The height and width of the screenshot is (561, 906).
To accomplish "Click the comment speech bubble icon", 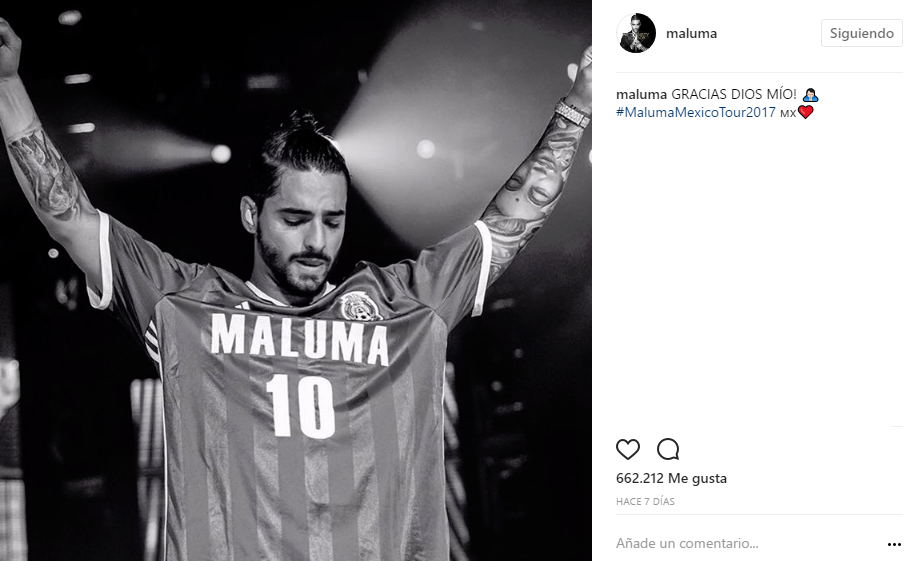I will (x=668, y=449).
